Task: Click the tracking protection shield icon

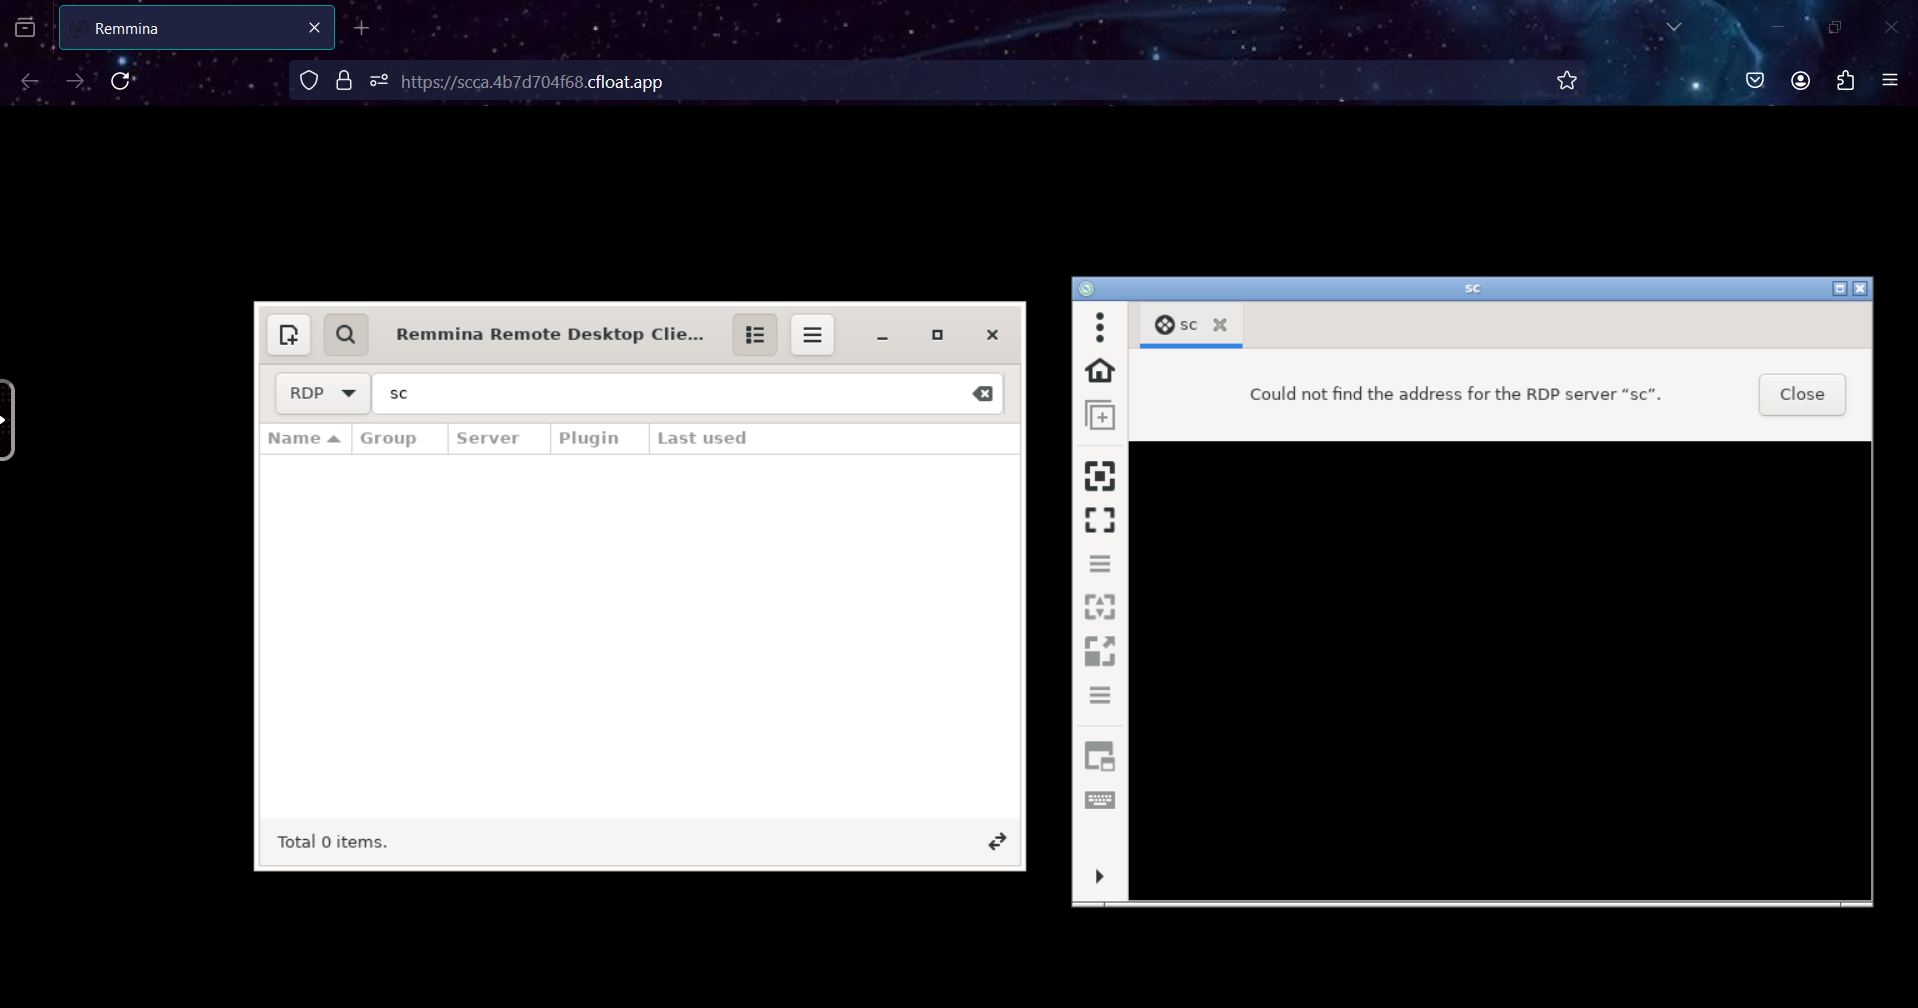Action: pos(309,81)
